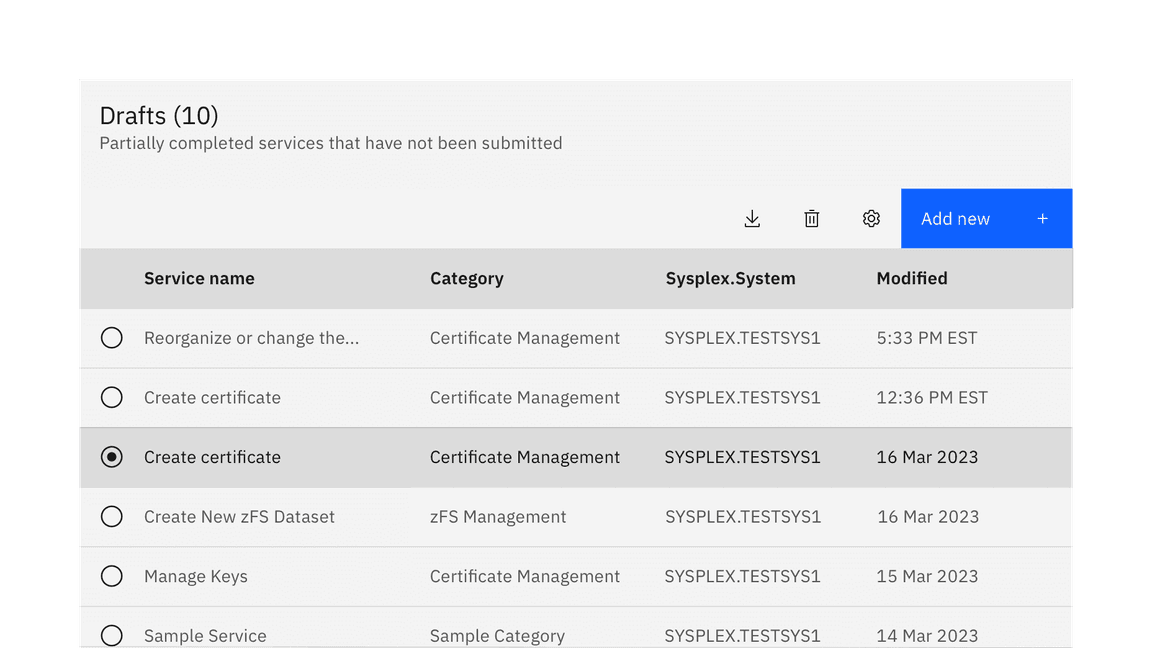Deselect the highlighted Create certificate radio button

pyautogui.click(x=111, y=457)
